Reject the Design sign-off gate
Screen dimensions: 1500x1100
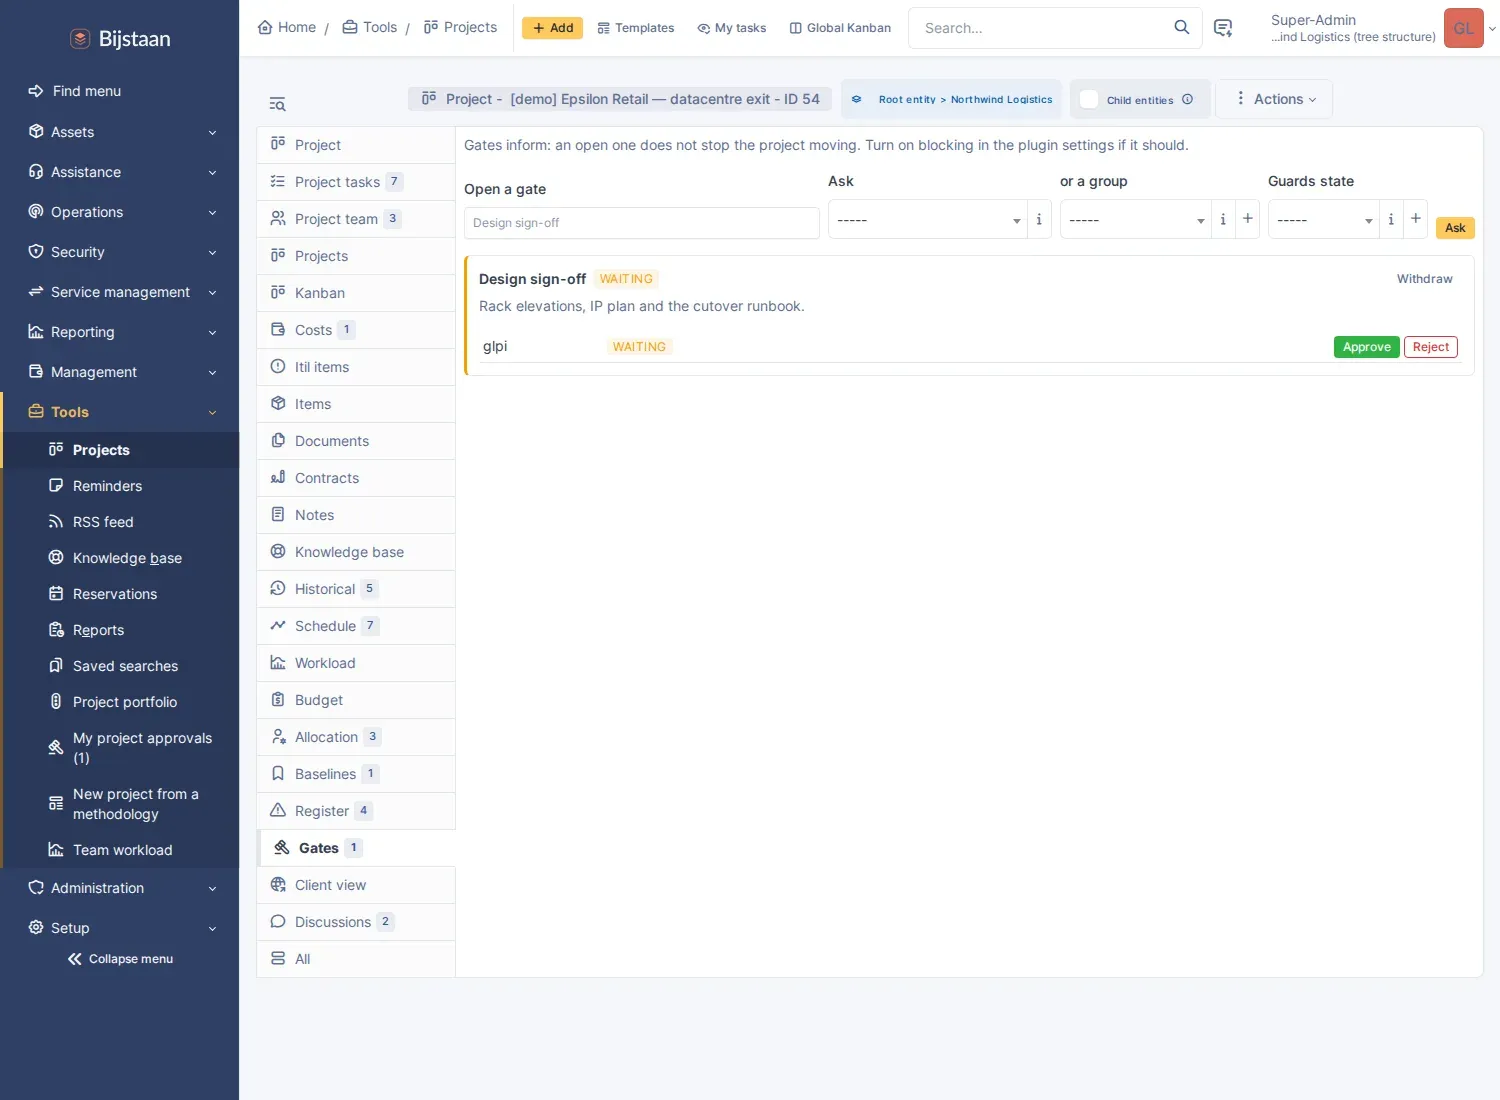(1430, 347)
